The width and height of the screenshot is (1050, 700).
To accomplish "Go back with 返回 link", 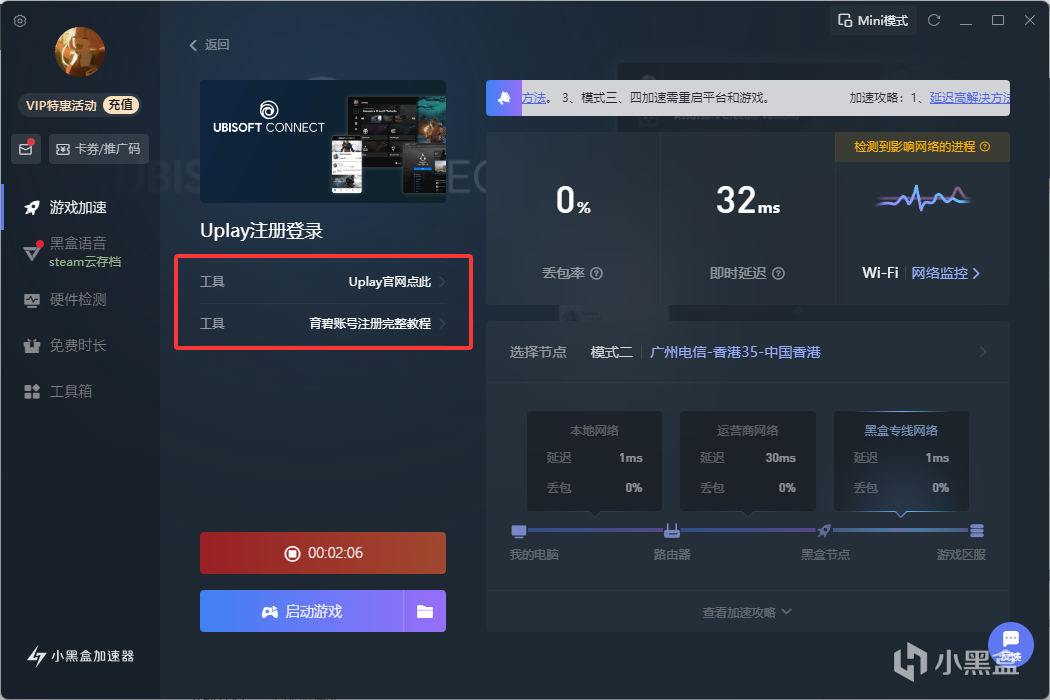I will pyautogui.click(x=209, y=45).
